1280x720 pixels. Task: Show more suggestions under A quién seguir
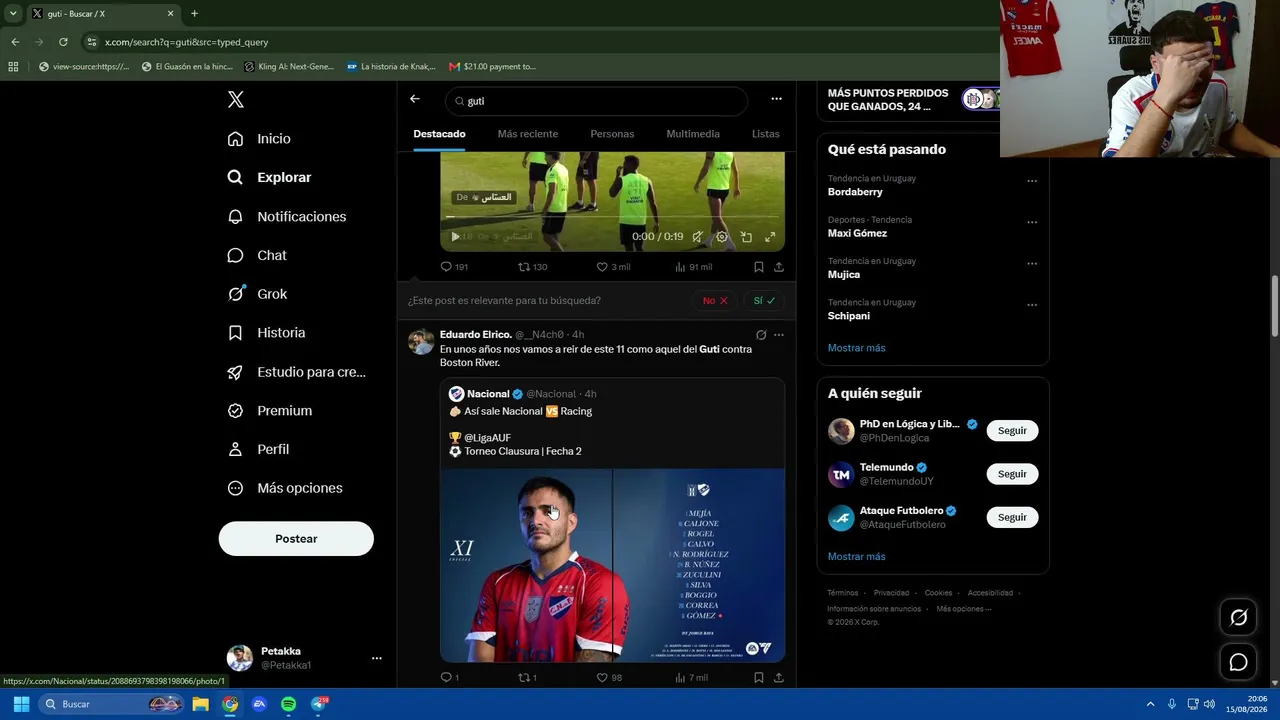(x=857, y=557)
